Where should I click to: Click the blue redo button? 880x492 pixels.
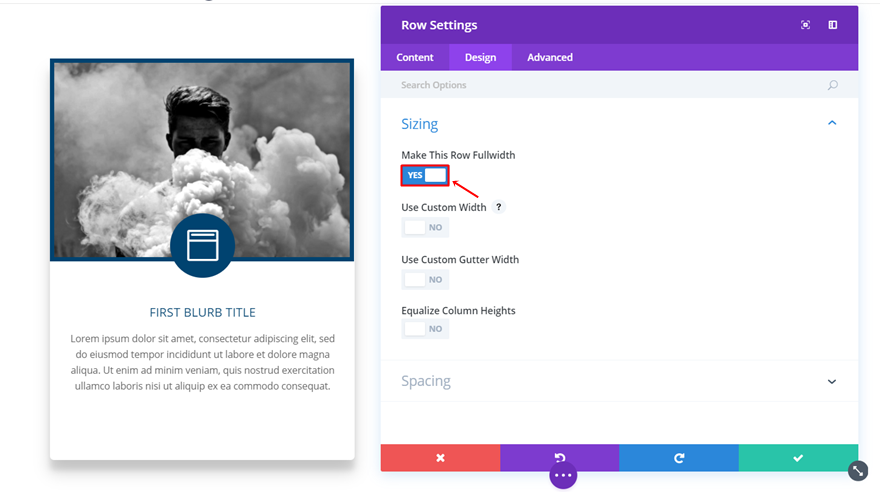tap(679, 458)
